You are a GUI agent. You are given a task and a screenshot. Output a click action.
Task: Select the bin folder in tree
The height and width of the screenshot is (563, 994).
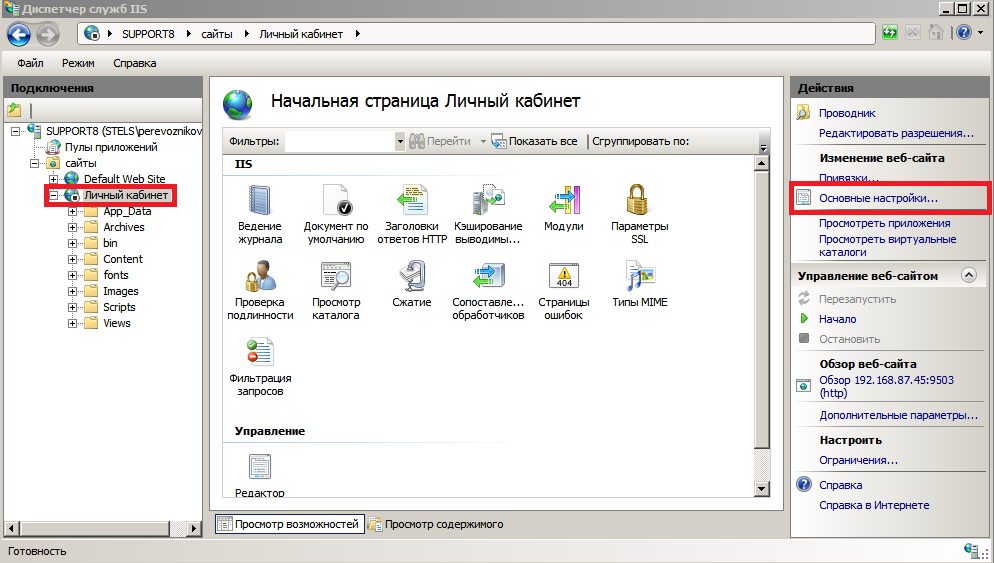(110, 243)
